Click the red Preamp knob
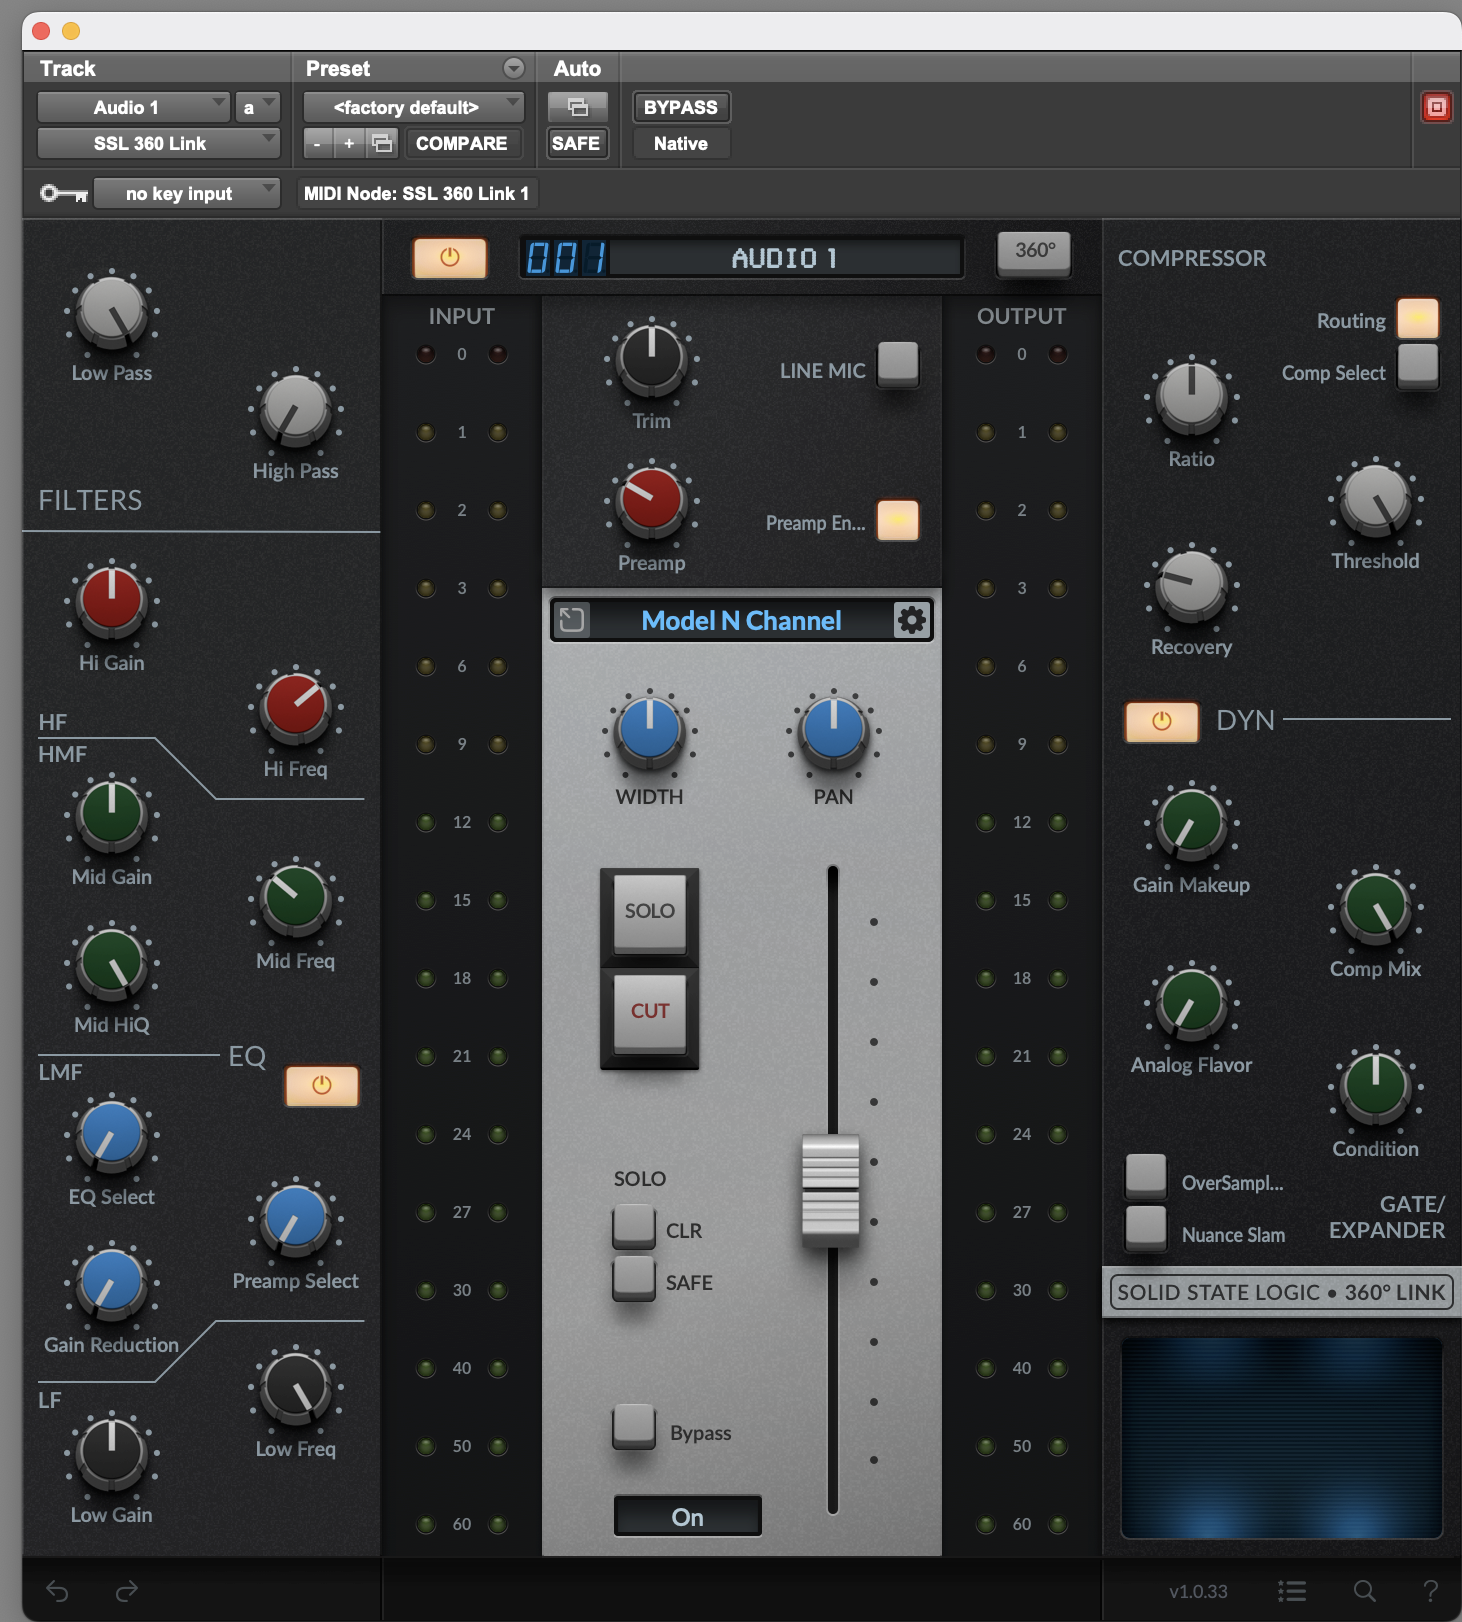 pyautogui.click(x=652, y=501)
